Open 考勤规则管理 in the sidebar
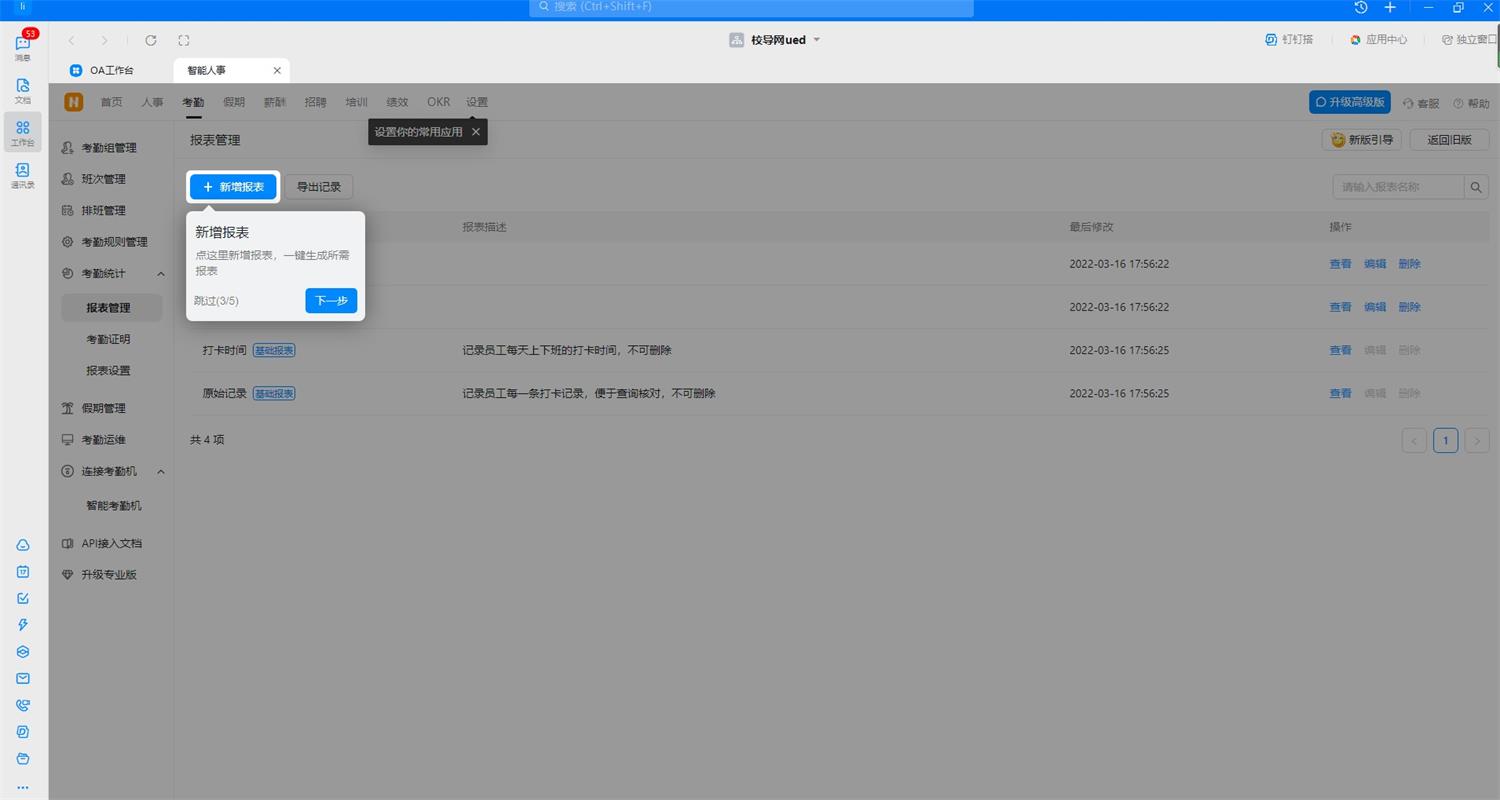 (x=114, y=242)
